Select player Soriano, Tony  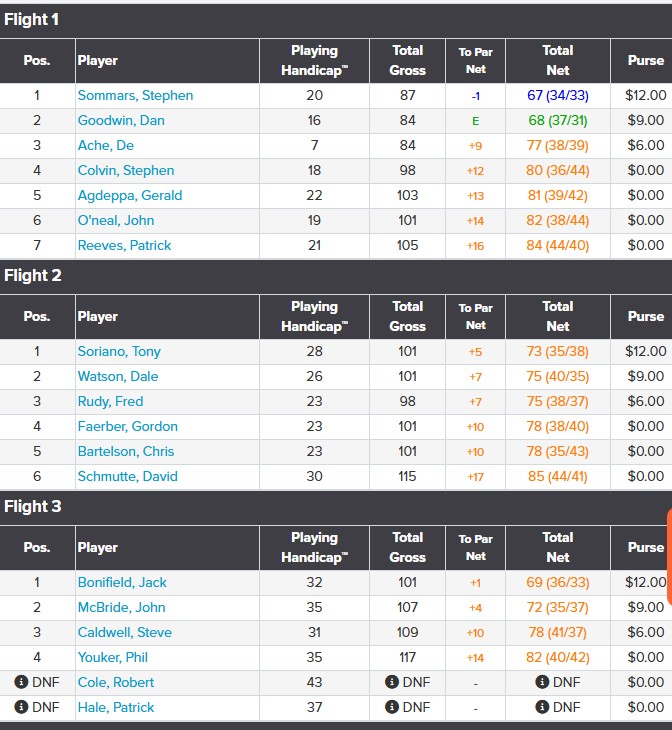[x=119, y=351]
